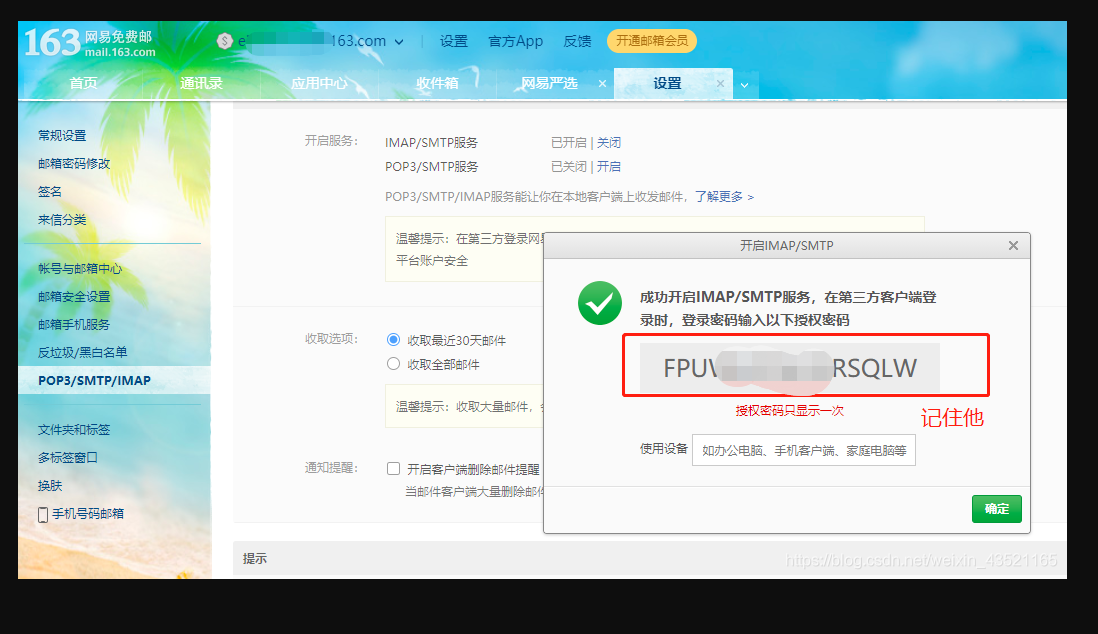Click the green checkmark in the IMAP/SMTP dialog
This screenshot has height=634, width=1098.
pyautogui.click(x=599, y=303)
